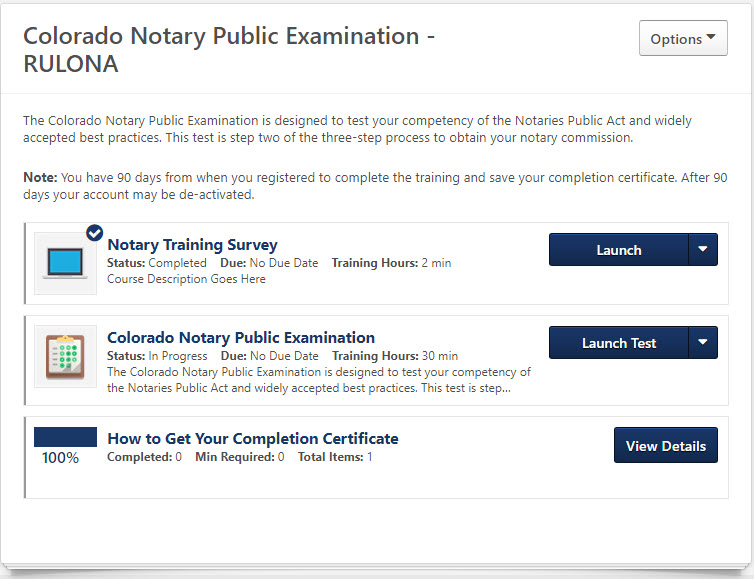Click the survey's 'Due: No Due Date' text
The width and height of the screenshot is (754, 579).
pos(269,263)
